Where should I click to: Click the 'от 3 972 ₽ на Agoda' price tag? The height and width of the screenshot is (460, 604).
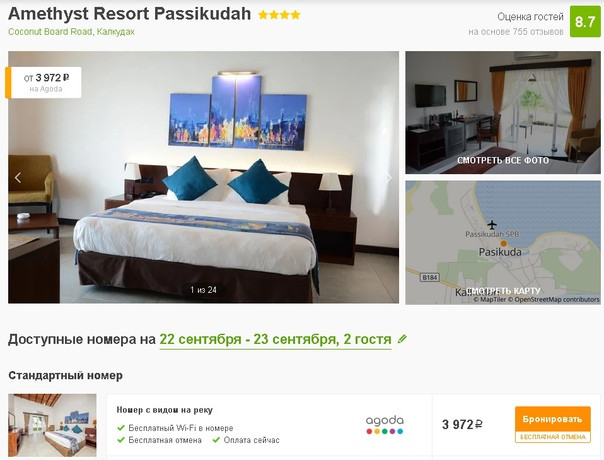(x=43, y=82)
